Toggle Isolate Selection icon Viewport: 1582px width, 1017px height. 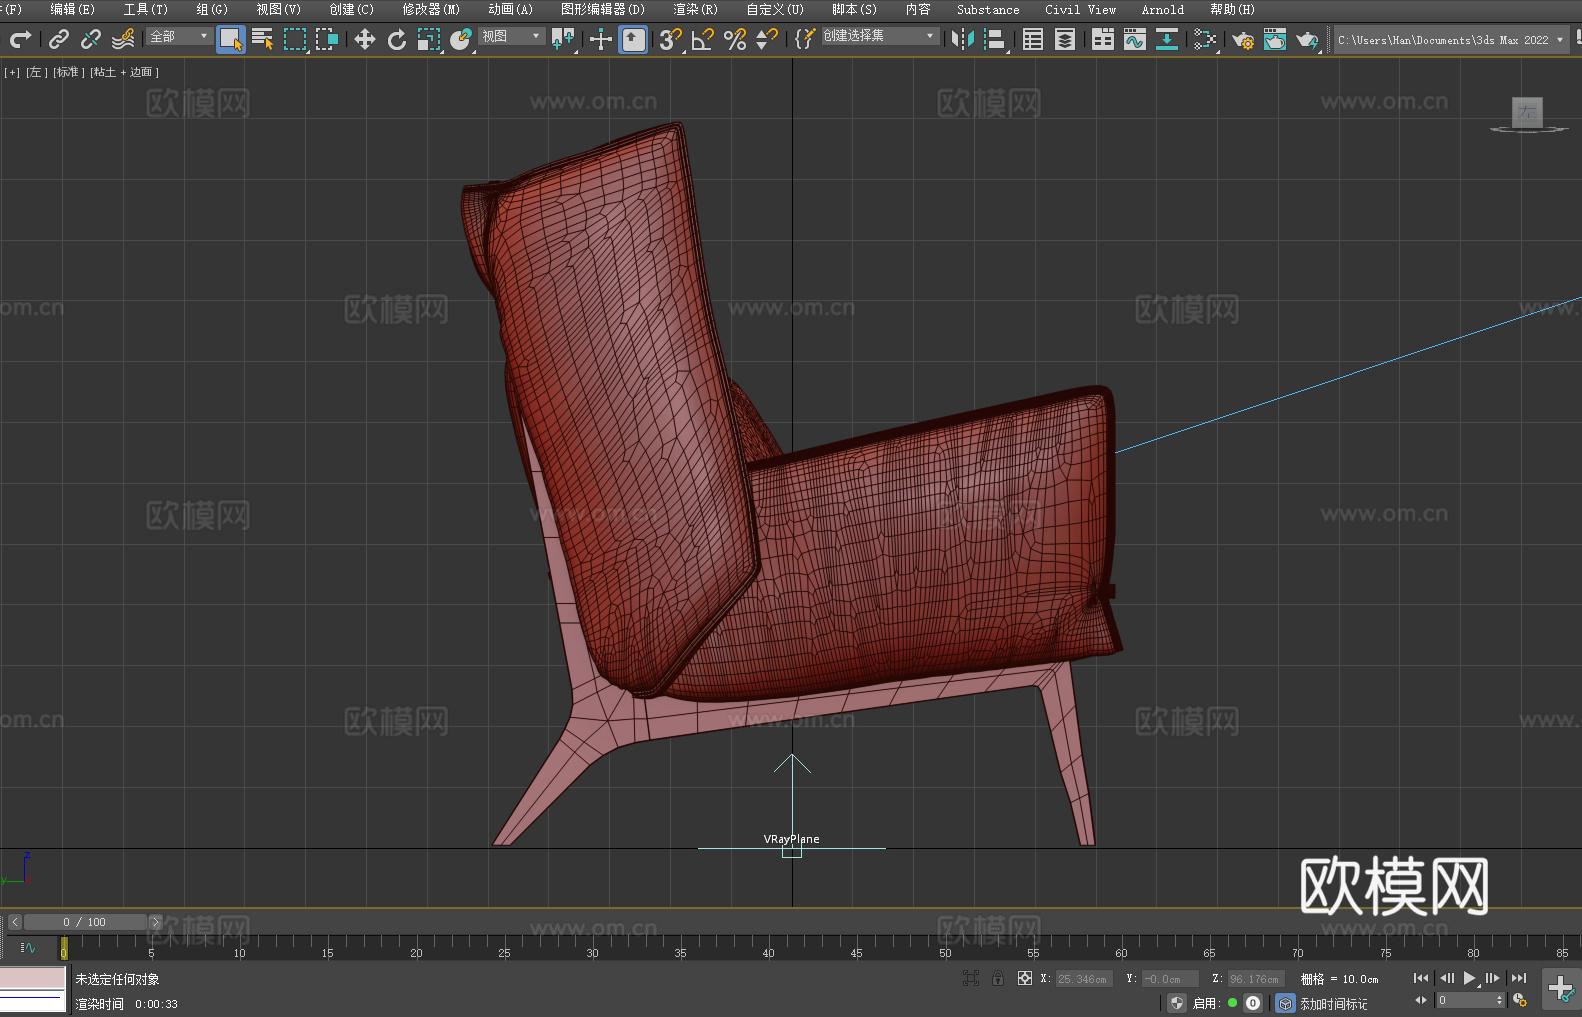pos(970,978)
